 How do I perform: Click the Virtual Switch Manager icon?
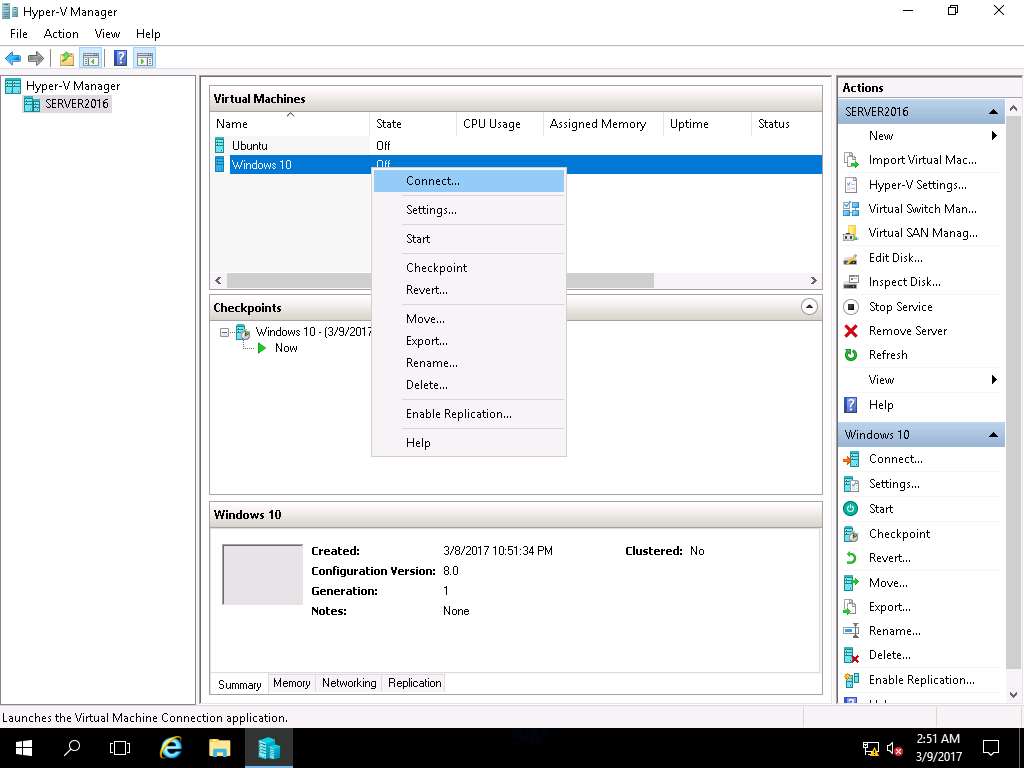851,209
